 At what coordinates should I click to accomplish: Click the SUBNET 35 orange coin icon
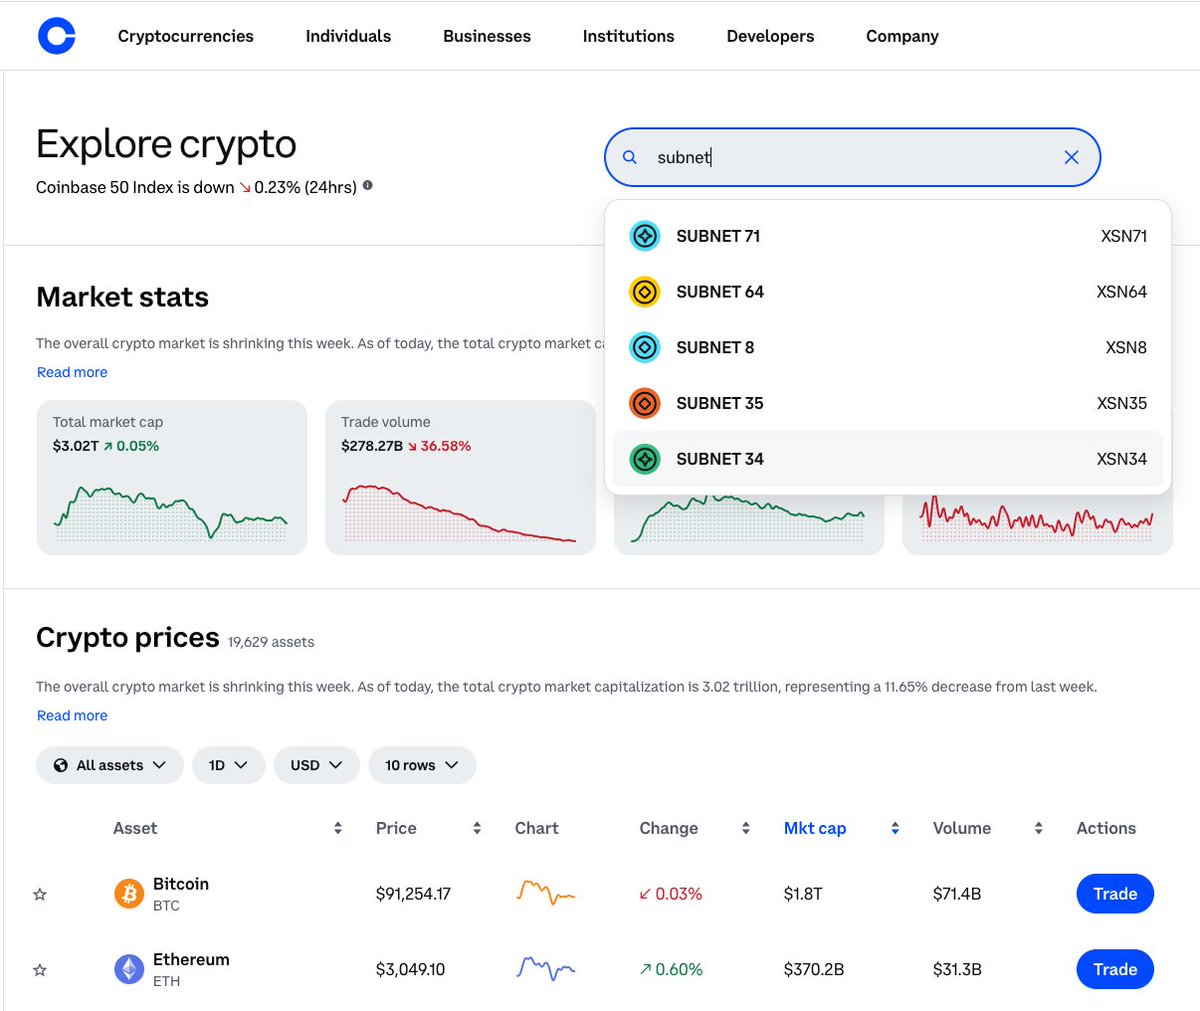tap(645, 403)
